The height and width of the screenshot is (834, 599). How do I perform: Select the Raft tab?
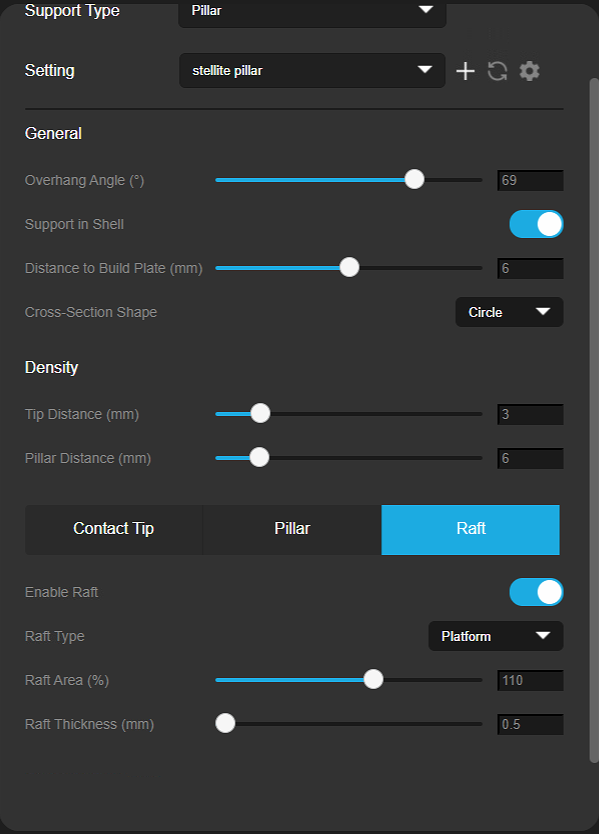coord(471,529)
